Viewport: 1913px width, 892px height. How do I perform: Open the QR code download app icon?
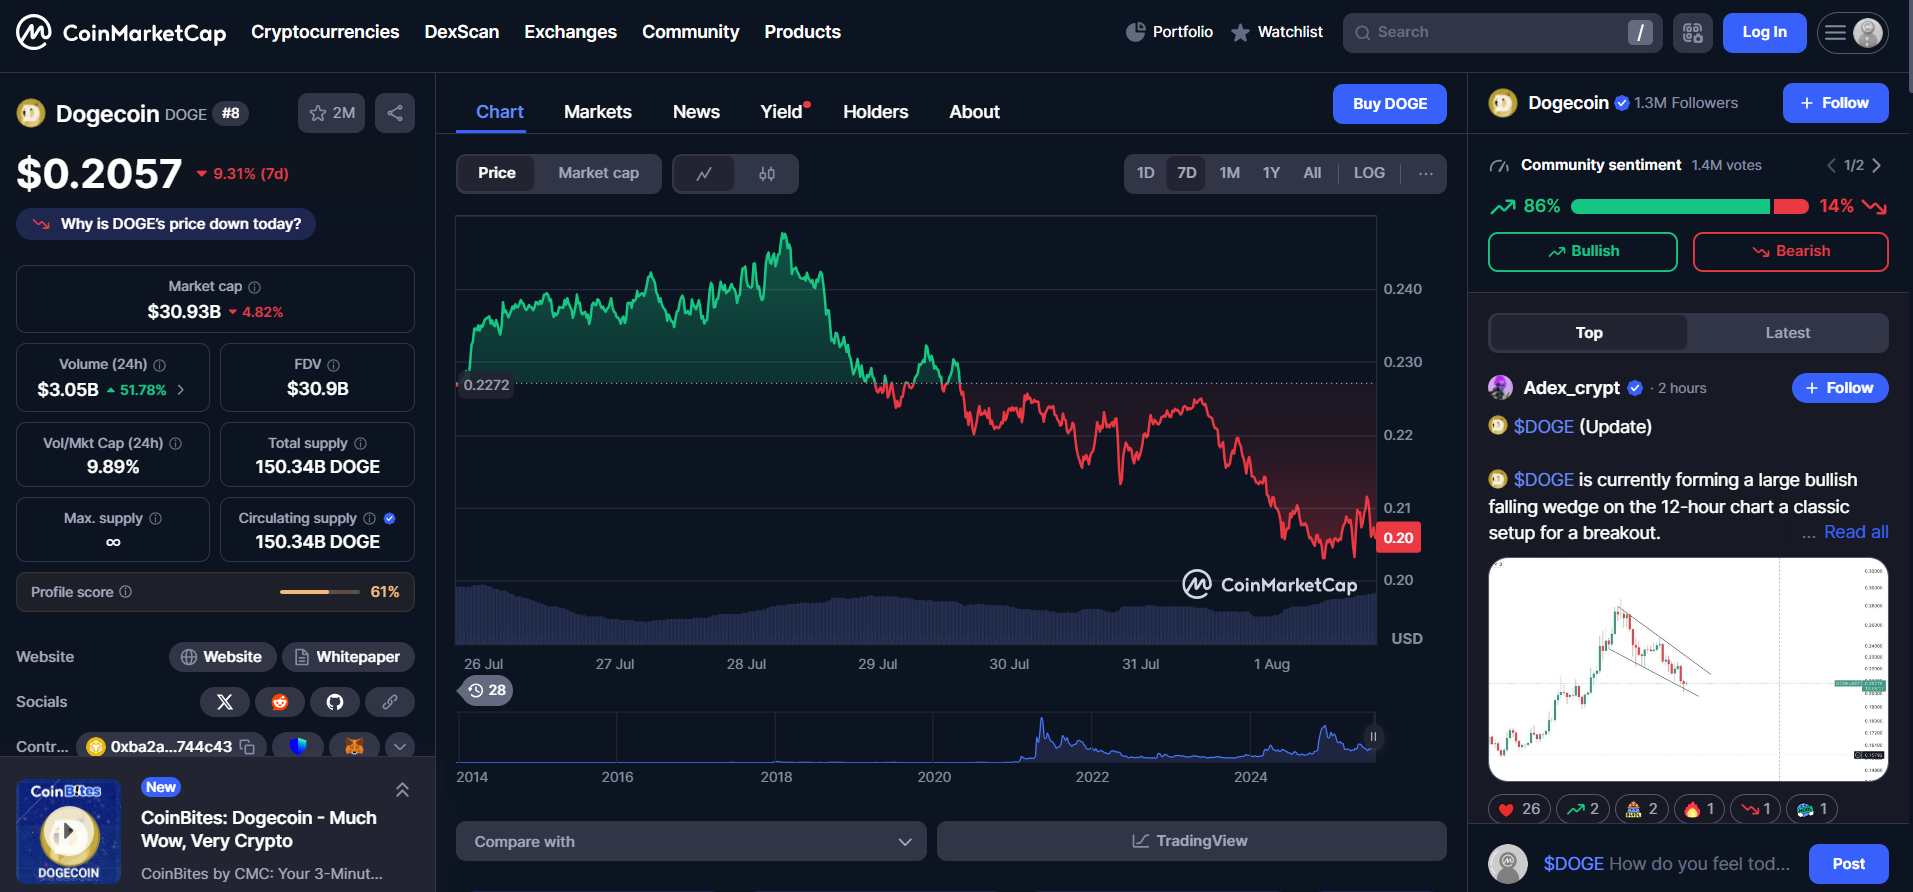coord(1692,33)
